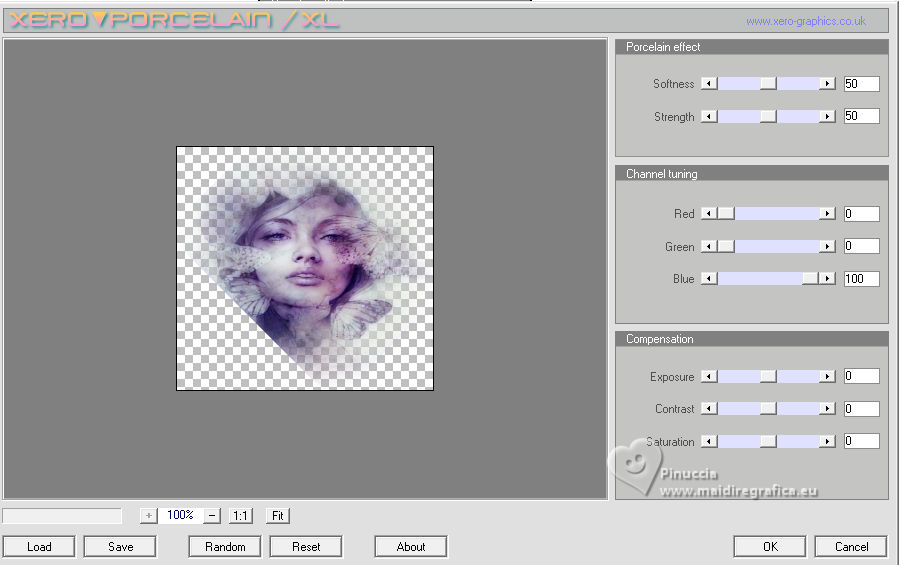Click the Blue slider right arrow
The width and height of the screenshot is (899, 565).
[x=827, y=279]
